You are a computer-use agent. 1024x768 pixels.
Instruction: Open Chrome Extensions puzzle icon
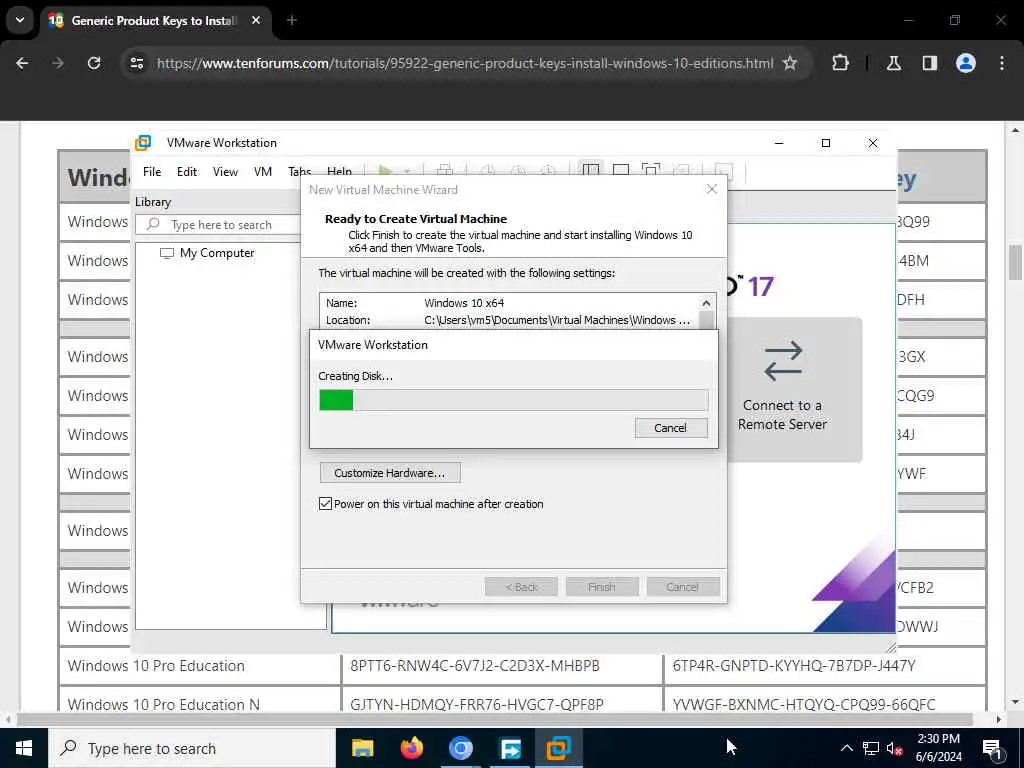[x=840, y=63]
